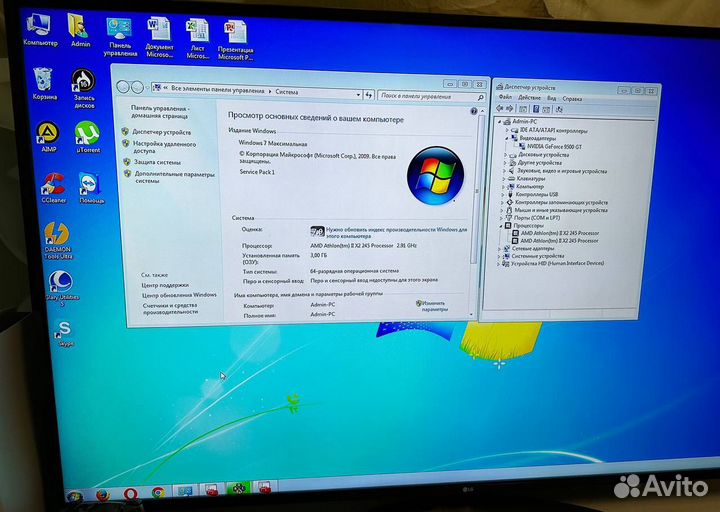Viewport: 720px width, 512px height.
Task: Click Защита системы link
Action: click(157, 162)
